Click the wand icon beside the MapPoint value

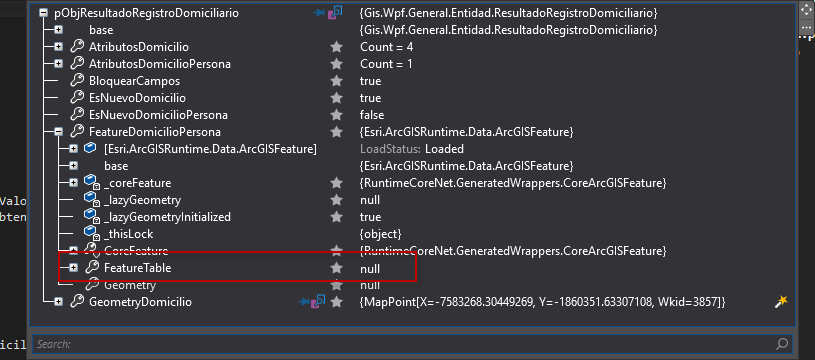point(781,301)
